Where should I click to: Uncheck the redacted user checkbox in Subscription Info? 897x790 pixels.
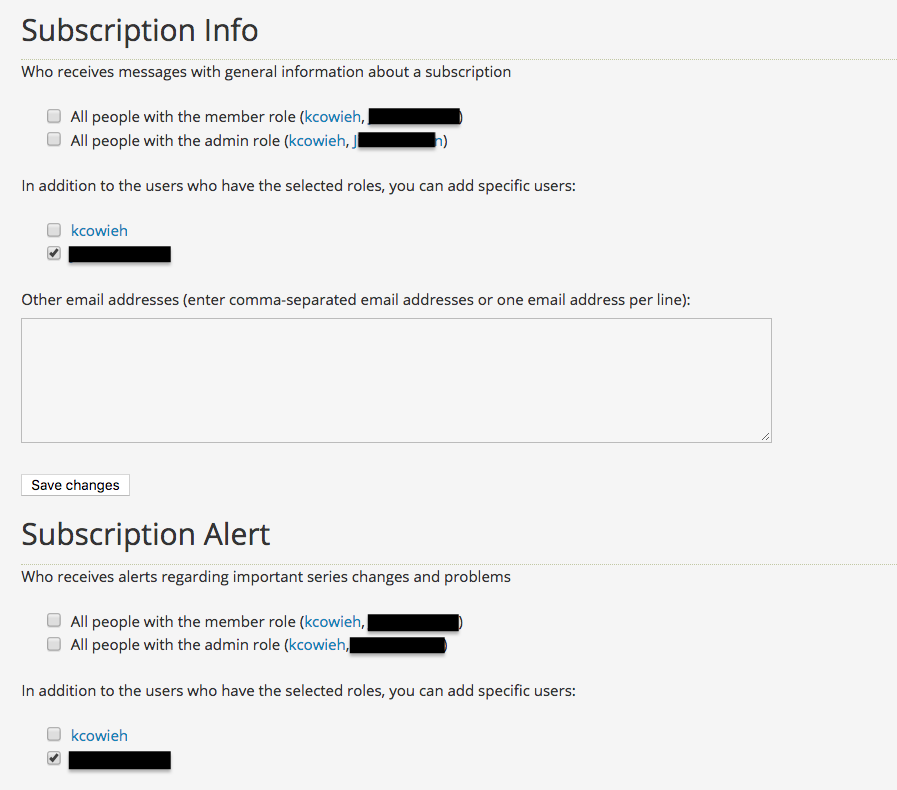point(54,254)
